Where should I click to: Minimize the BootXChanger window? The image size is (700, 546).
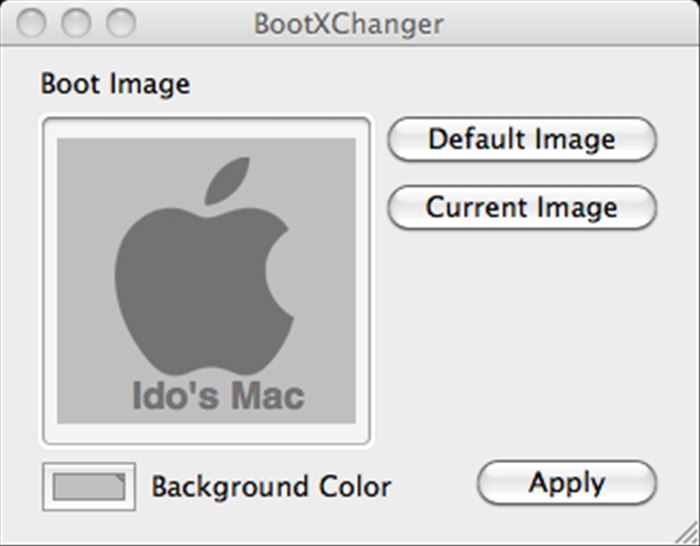(76, 22)
